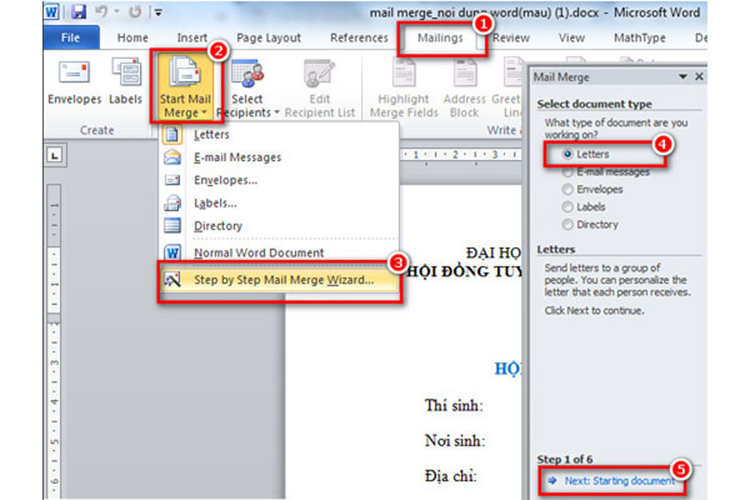
Task: Choose Envelopes... in the dropdown menu
Action: point(279,180)
